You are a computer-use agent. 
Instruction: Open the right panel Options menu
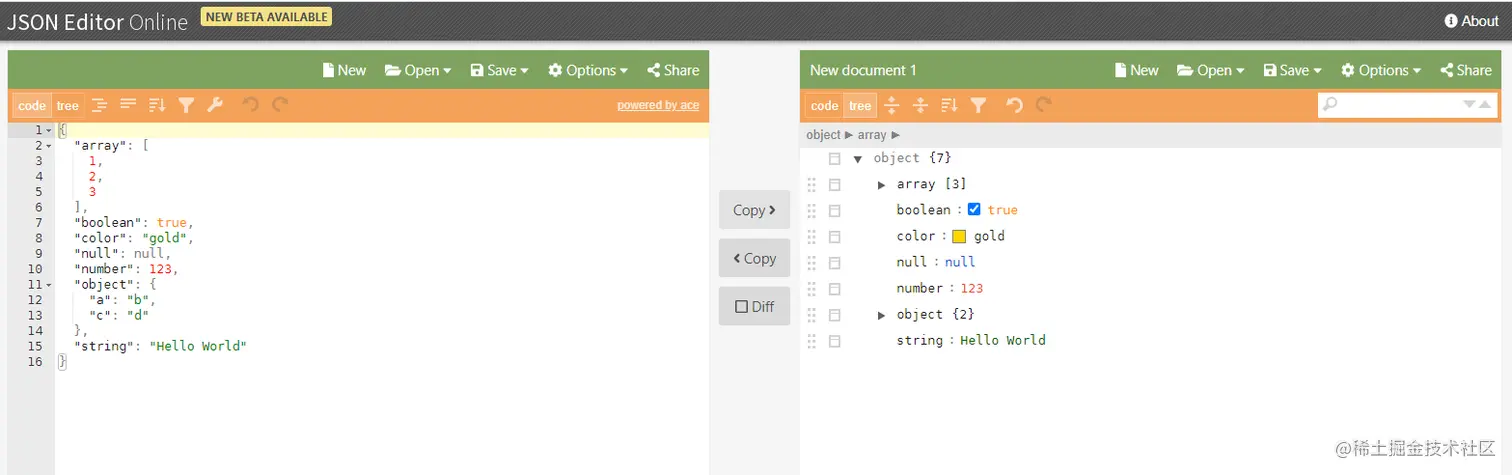[1381, 70]
